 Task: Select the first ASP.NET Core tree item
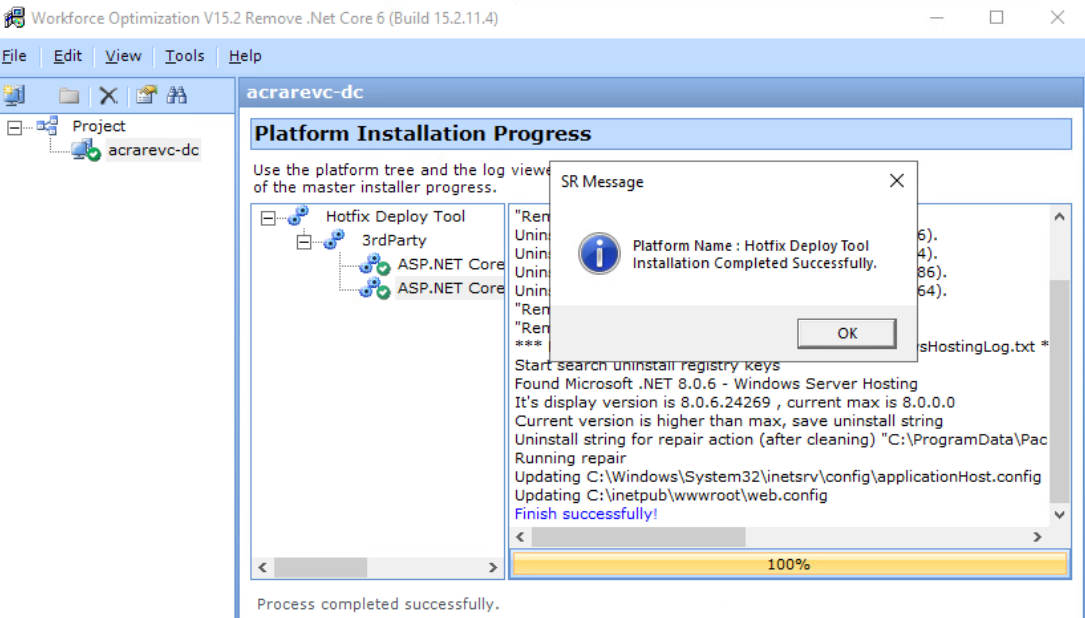[450, 264]
